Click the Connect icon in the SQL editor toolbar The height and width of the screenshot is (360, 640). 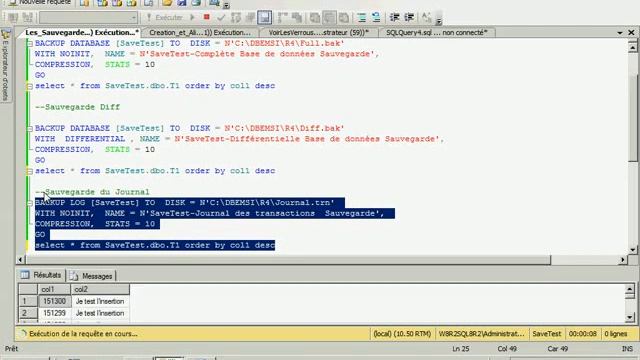pos(13,18)
